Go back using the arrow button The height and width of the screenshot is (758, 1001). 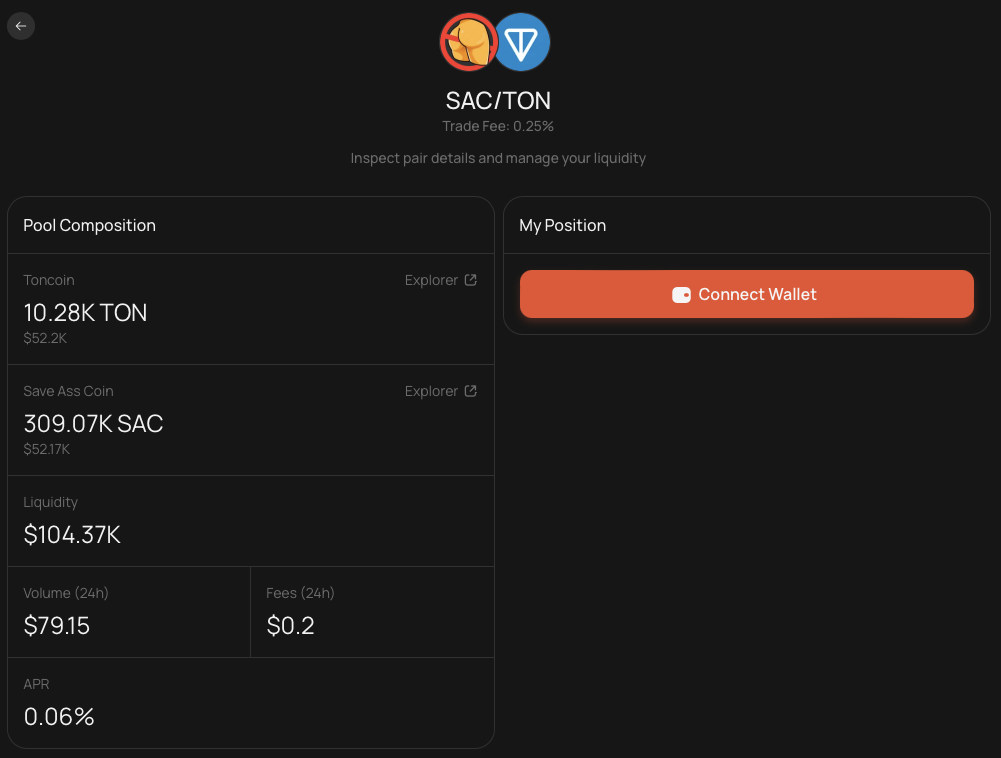click(21, 26)
